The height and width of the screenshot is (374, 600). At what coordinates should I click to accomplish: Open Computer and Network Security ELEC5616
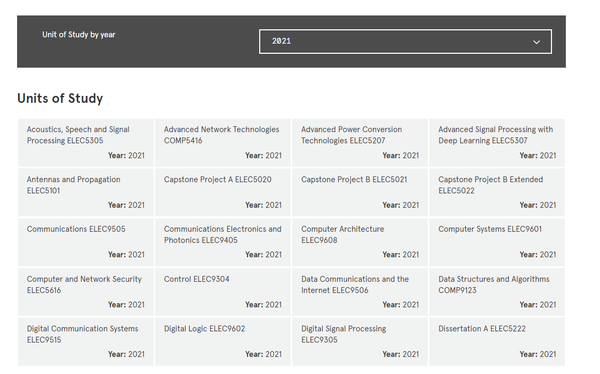(86, 292)
